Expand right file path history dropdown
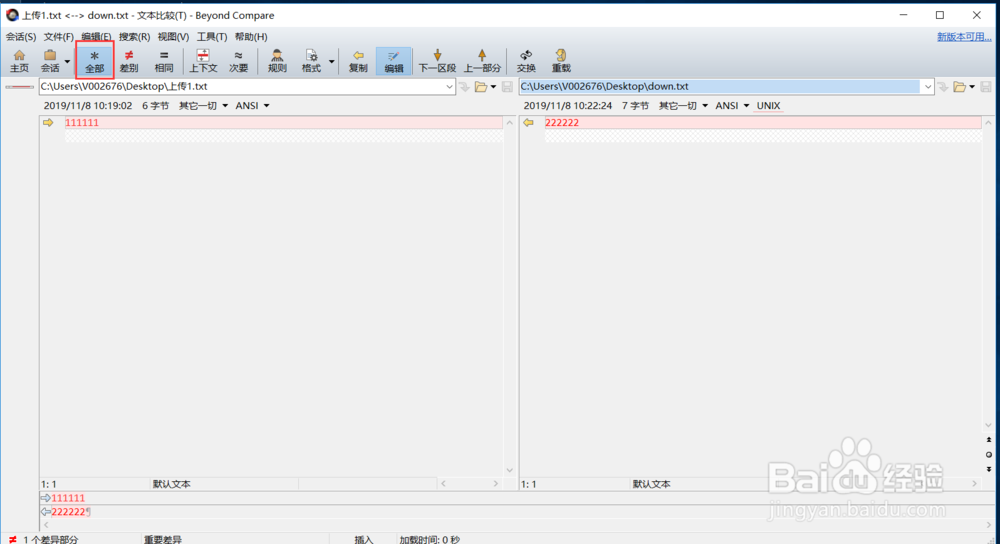This screenshot has width=1000, height=544. (x=927, y=87)
